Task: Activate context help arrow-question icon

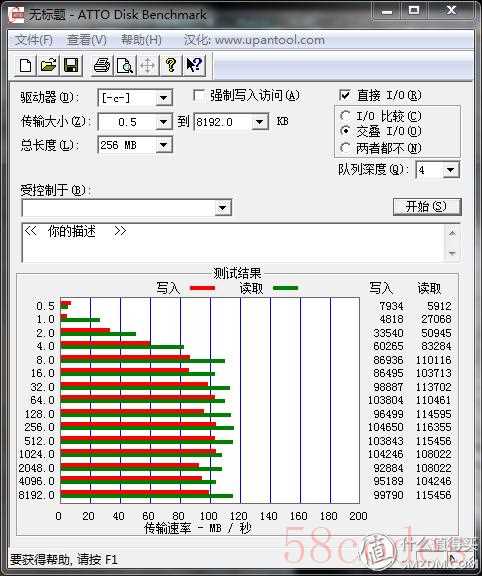Action: coord(194,65)
